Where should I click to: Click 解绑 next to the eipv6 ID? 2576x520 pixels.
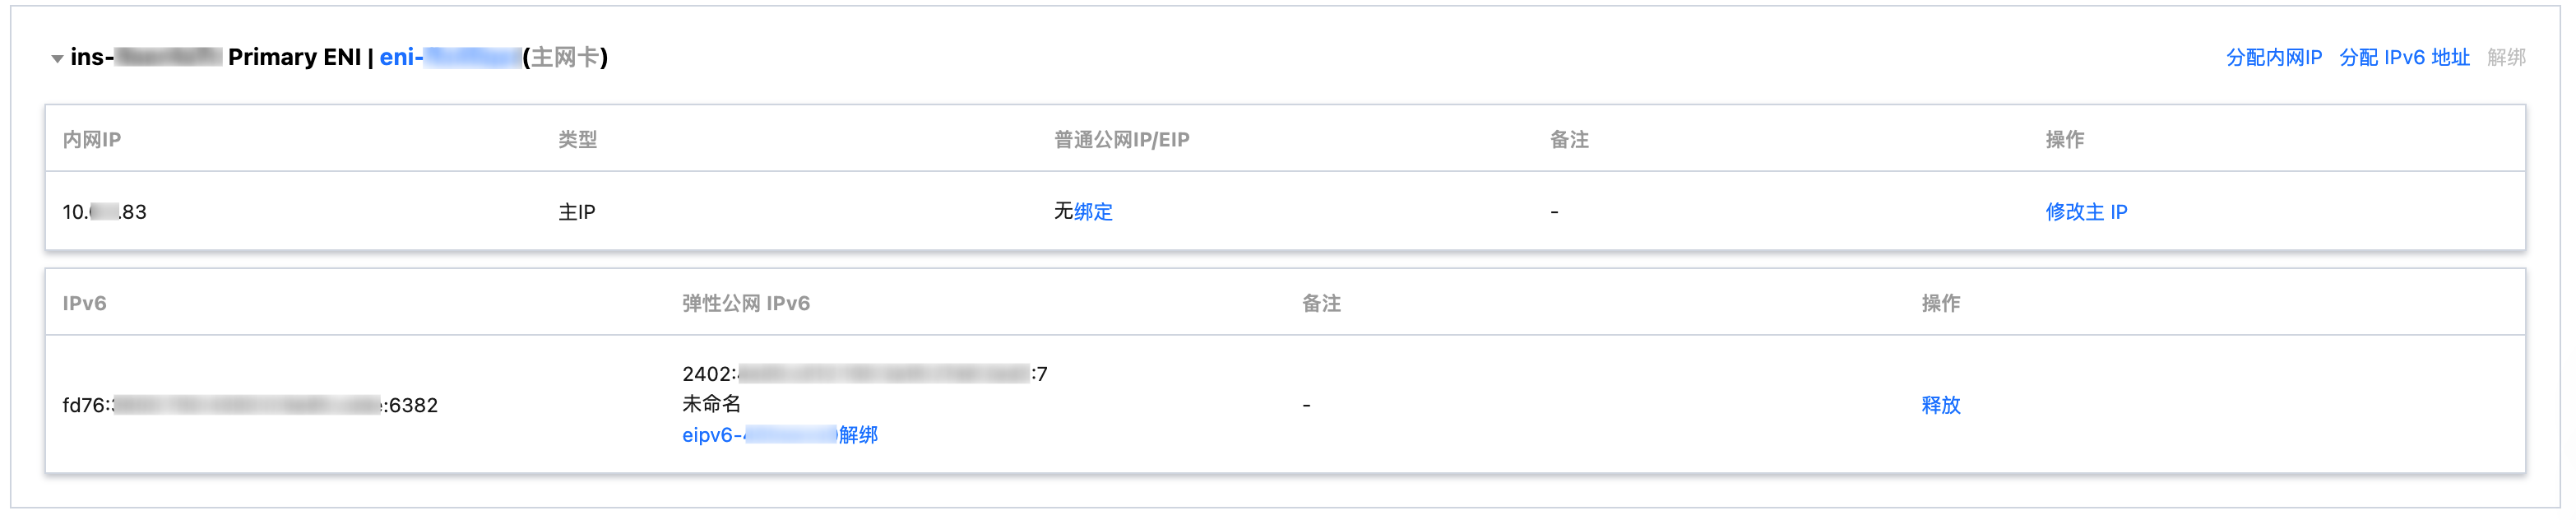tap(858, 435)
